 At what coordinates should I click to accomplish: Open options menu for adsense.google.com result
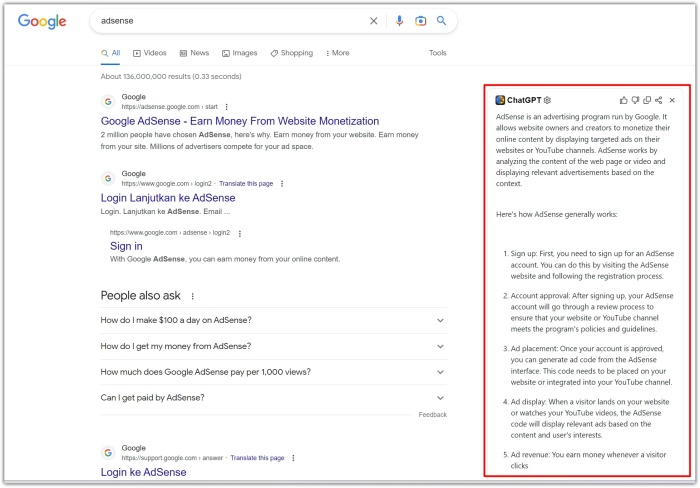pyautogui.click(x=227, y=107)
